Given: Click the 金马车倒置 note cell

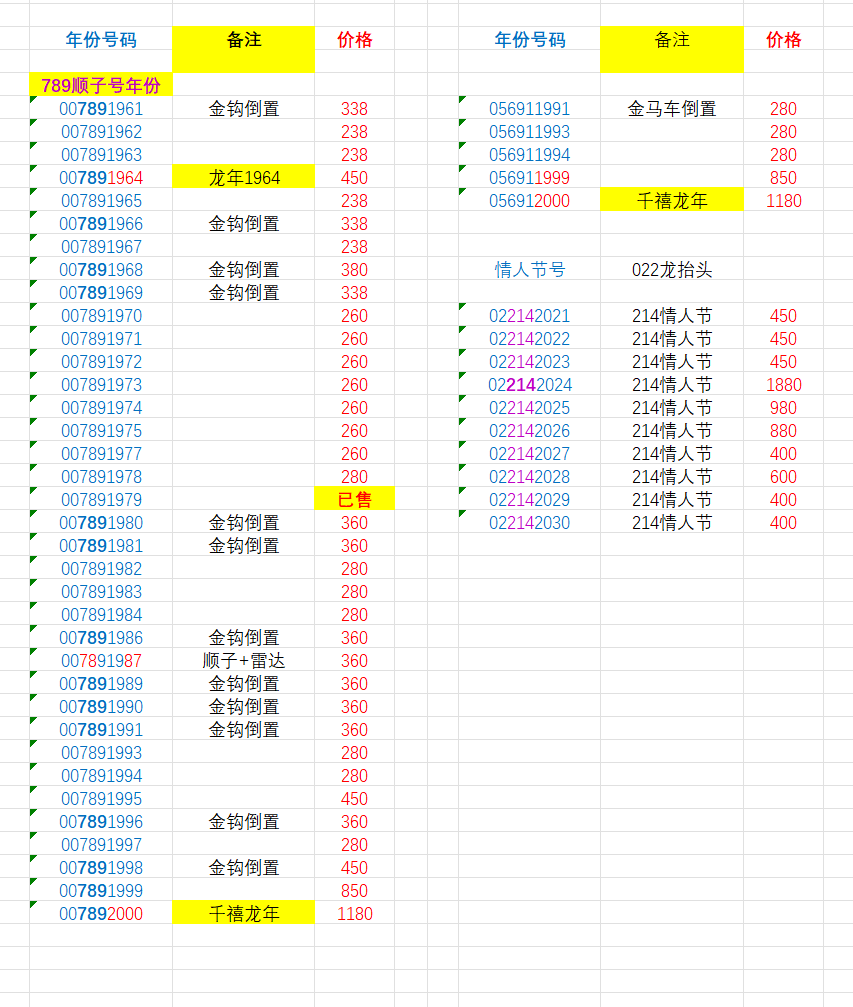Looking at the screenshot, I should [x=672, y=109].
